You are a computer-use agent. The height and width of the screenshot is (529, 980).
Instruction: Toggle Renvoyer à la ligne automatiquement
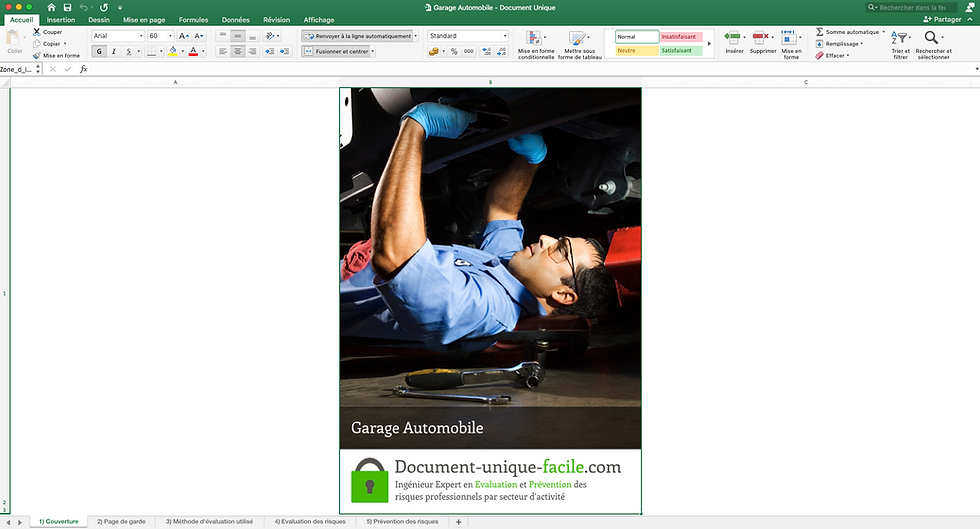tap(358, 36)
